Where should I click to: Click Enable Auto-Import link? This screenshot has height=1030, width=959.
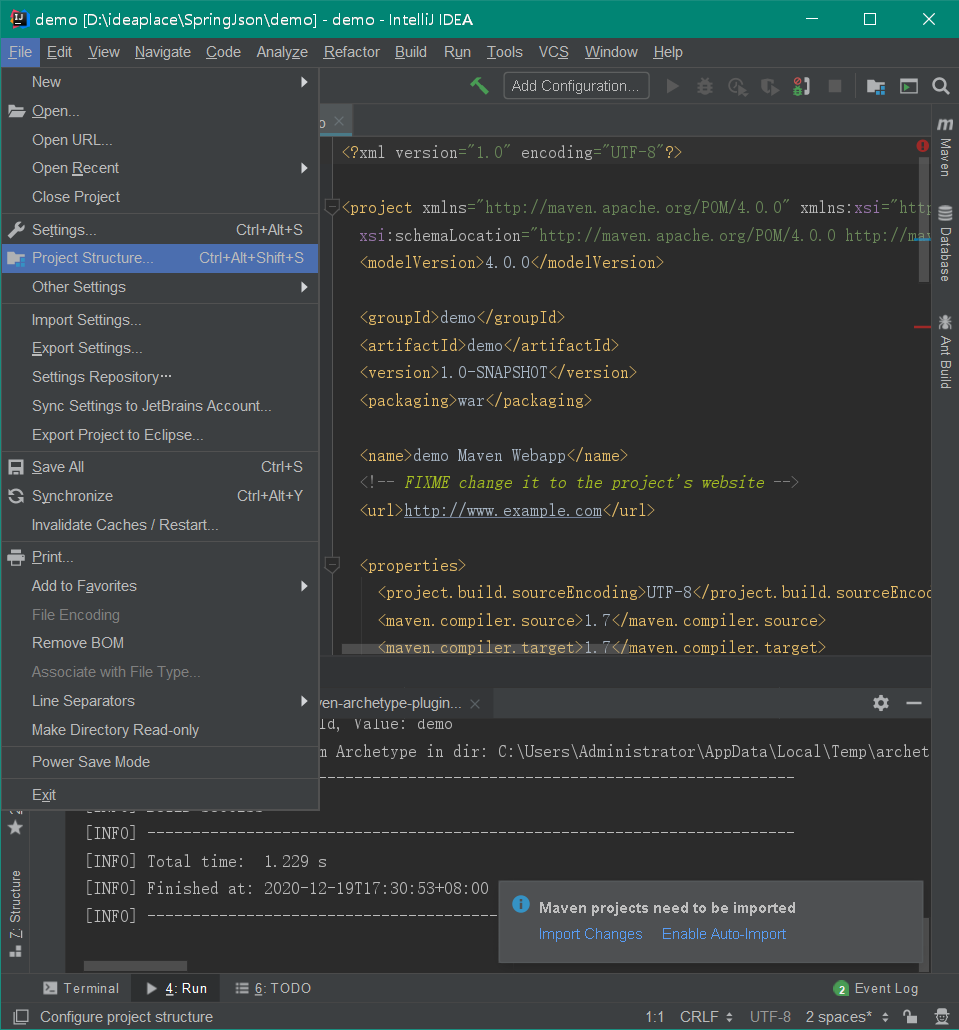[724, 933]
